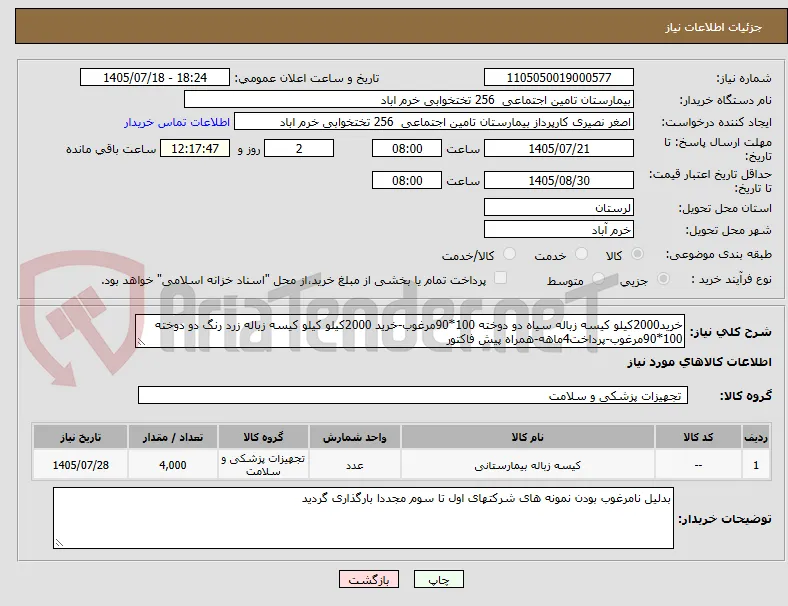Click the cell کیسه زباله بیمارستانی
Viewport: 788px width, 606px height.
coord(527,465)
